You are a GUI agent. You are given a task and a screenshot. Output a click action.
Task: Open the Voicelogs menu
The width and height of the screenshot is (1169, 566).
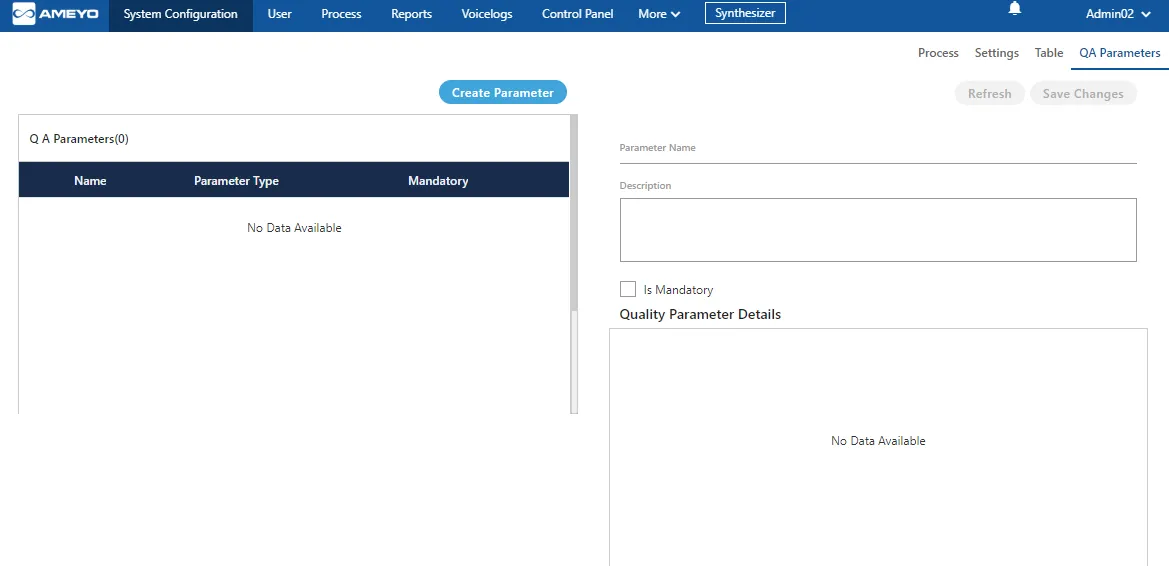[x=487, y=14]
